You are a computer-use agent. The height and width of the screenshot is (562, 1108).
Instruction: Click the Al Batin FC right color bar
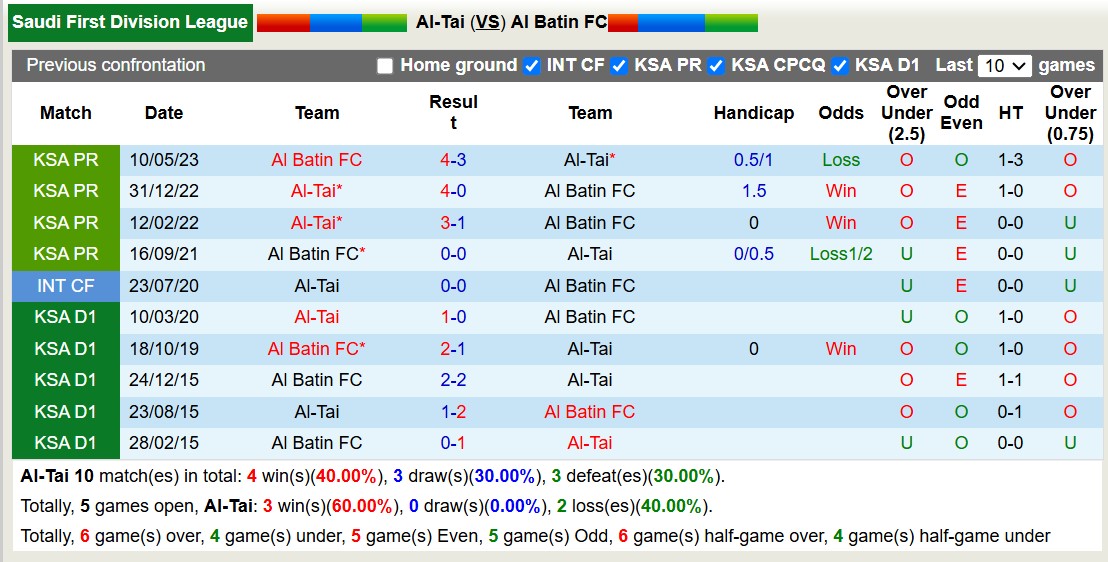[682, 23]
